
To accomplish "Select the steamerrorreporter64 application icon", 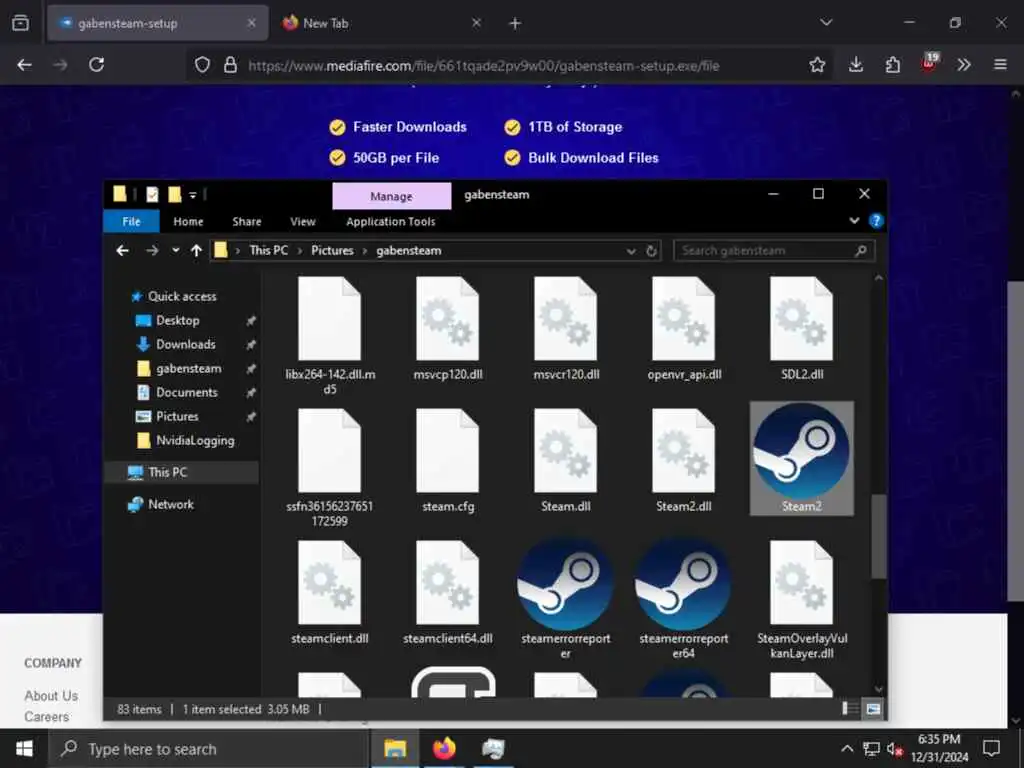I will [683, 599].
